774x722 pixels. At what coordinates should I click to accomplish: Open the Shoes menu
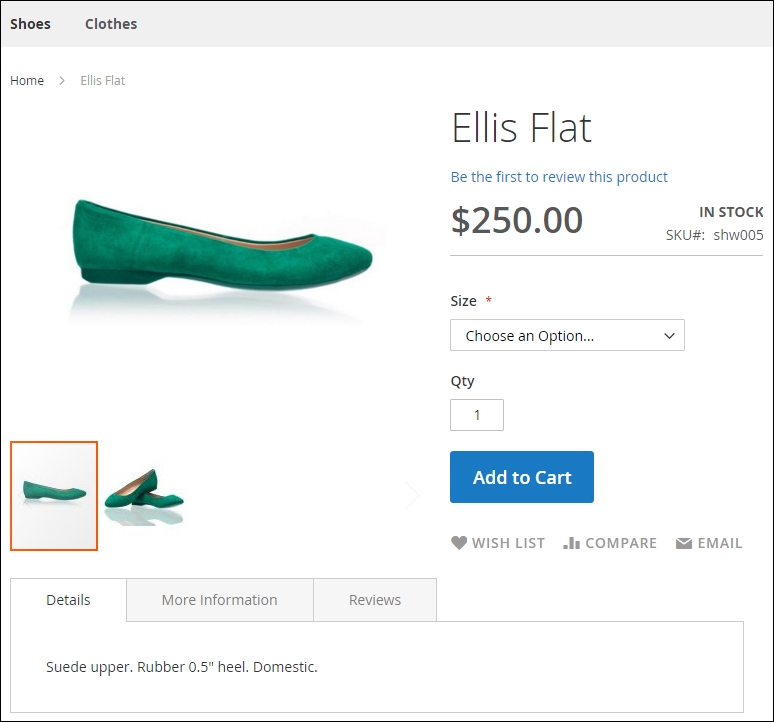tap(30, 24)
